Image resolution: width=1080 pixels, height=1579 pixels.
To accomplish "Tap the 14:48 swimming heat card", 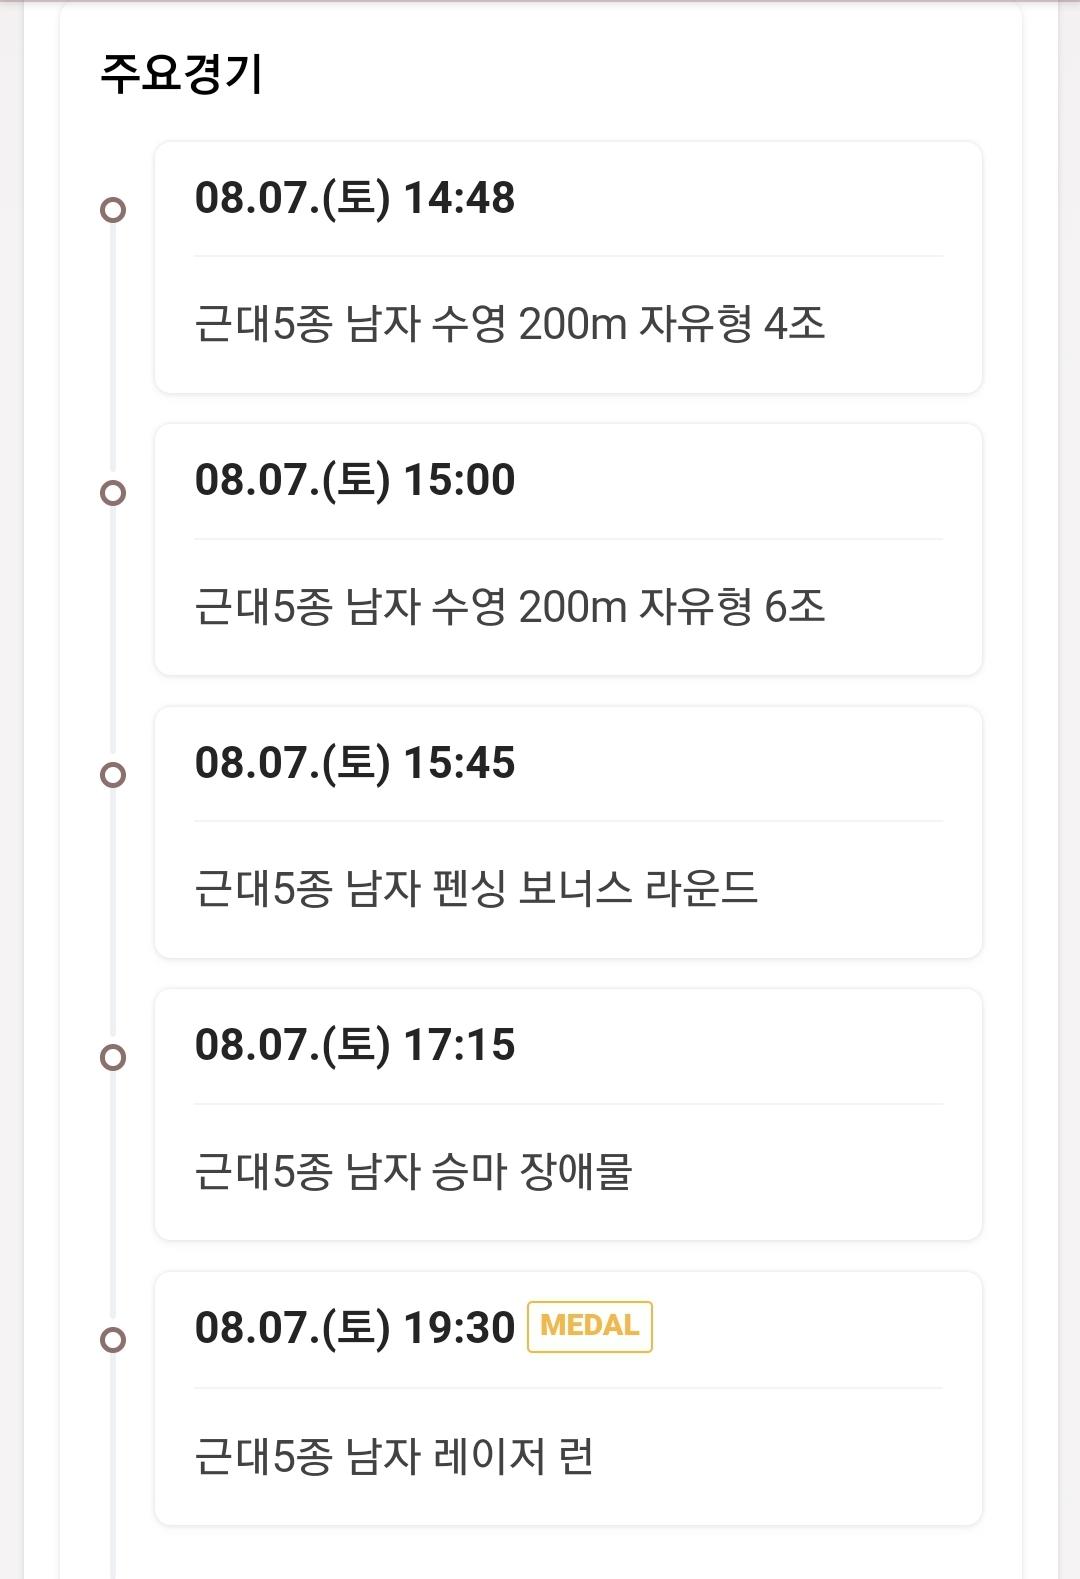I will (x=568, y=267).
